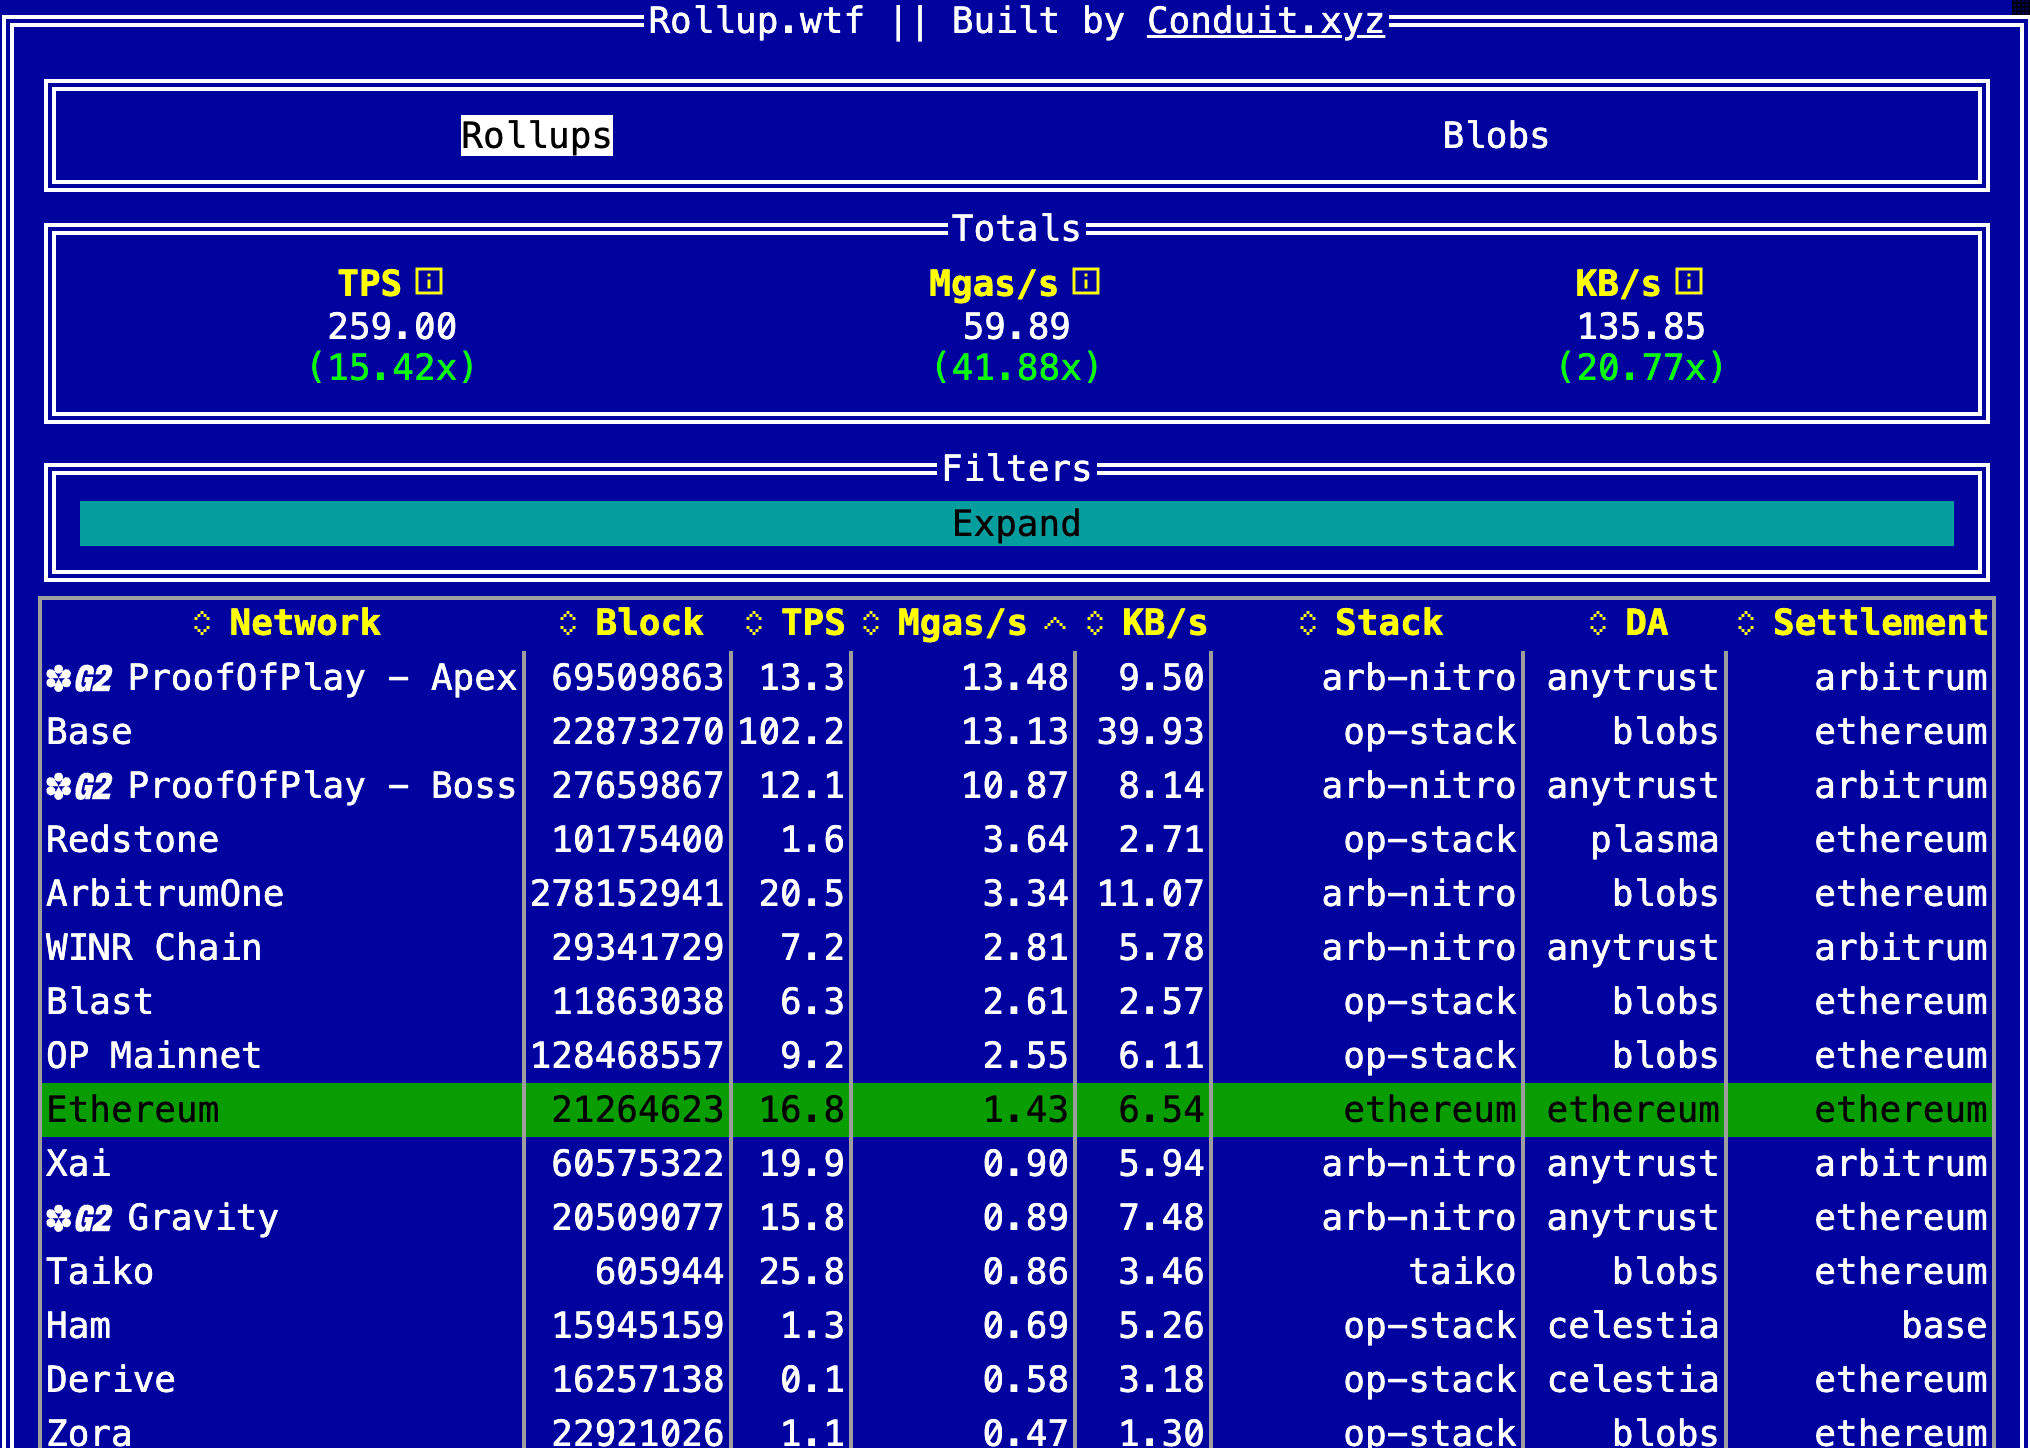The width and height of the screenshot is (2030, 1448).
Task: Click the G2 badge next to ProofOfPlay - Apex
Action: coord(80,679)
